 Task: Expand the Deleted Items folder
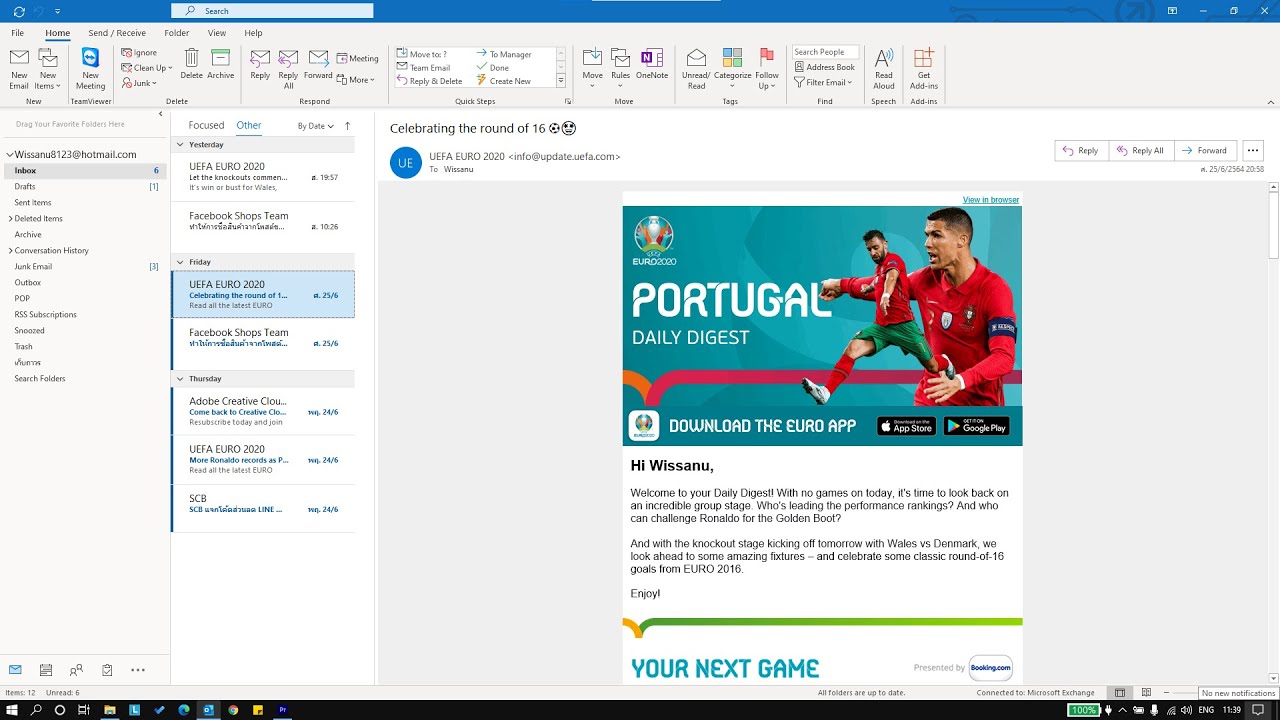(x=11, y=218)
